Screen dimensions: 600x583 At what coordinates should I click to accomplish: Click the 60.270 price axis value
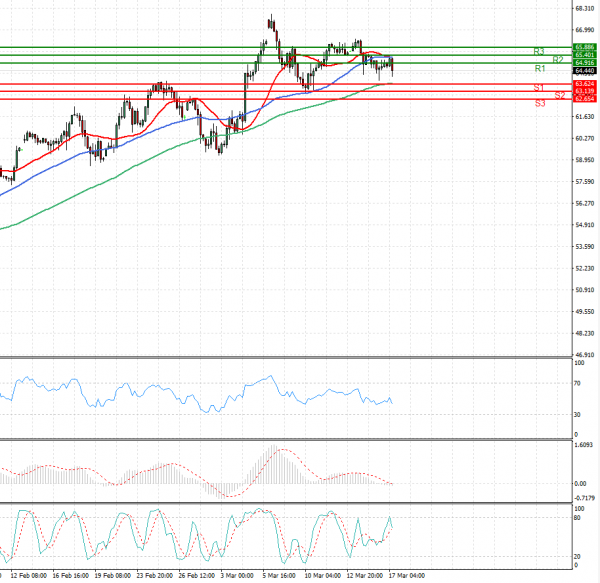tap(585, 138)
